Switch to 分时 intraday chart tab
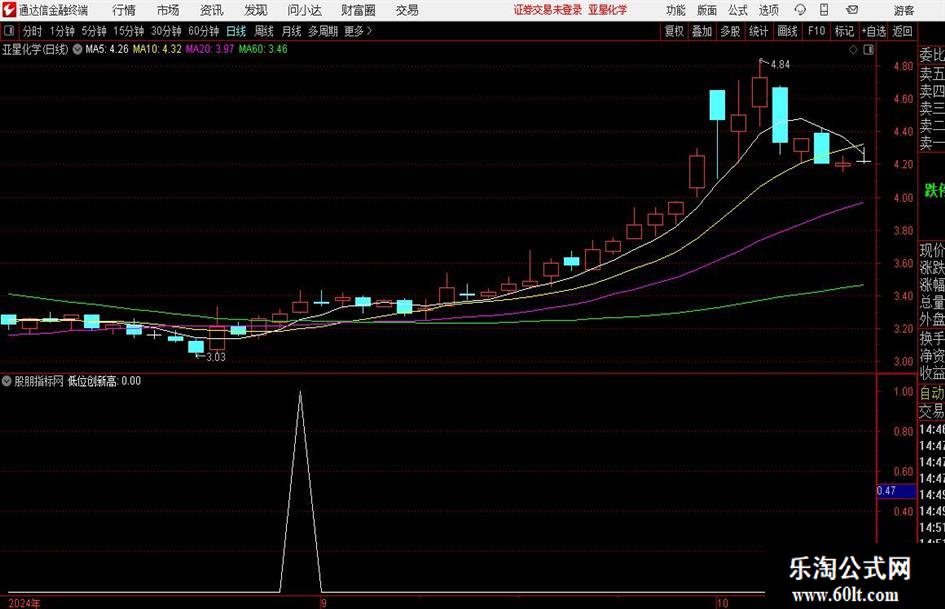Viewport: 945px width, 609px height. 32,31
